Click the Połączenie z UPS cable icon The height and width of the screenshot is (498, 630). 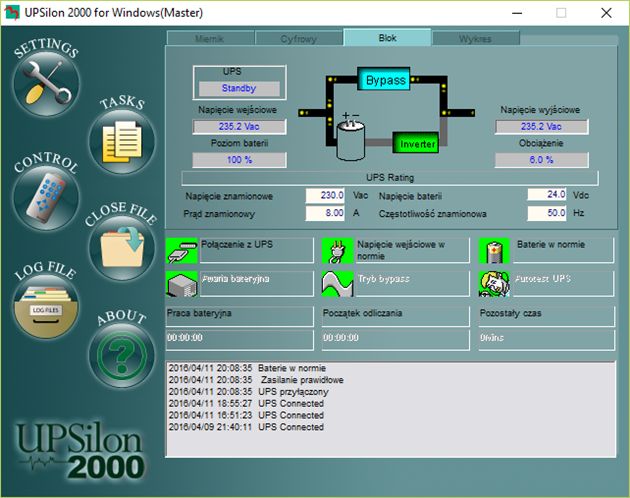point(182,251)
